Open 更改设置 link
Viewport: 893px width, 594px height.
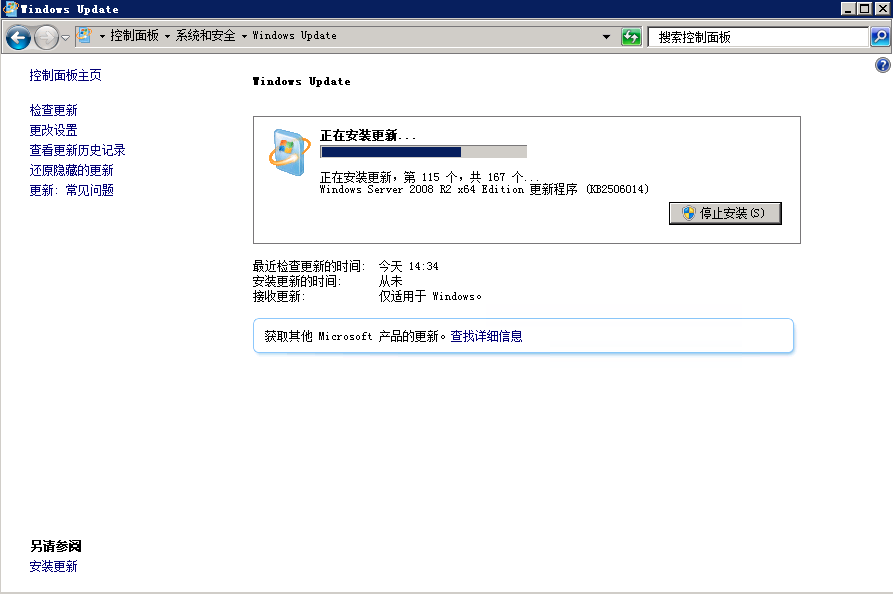(54, 130)
